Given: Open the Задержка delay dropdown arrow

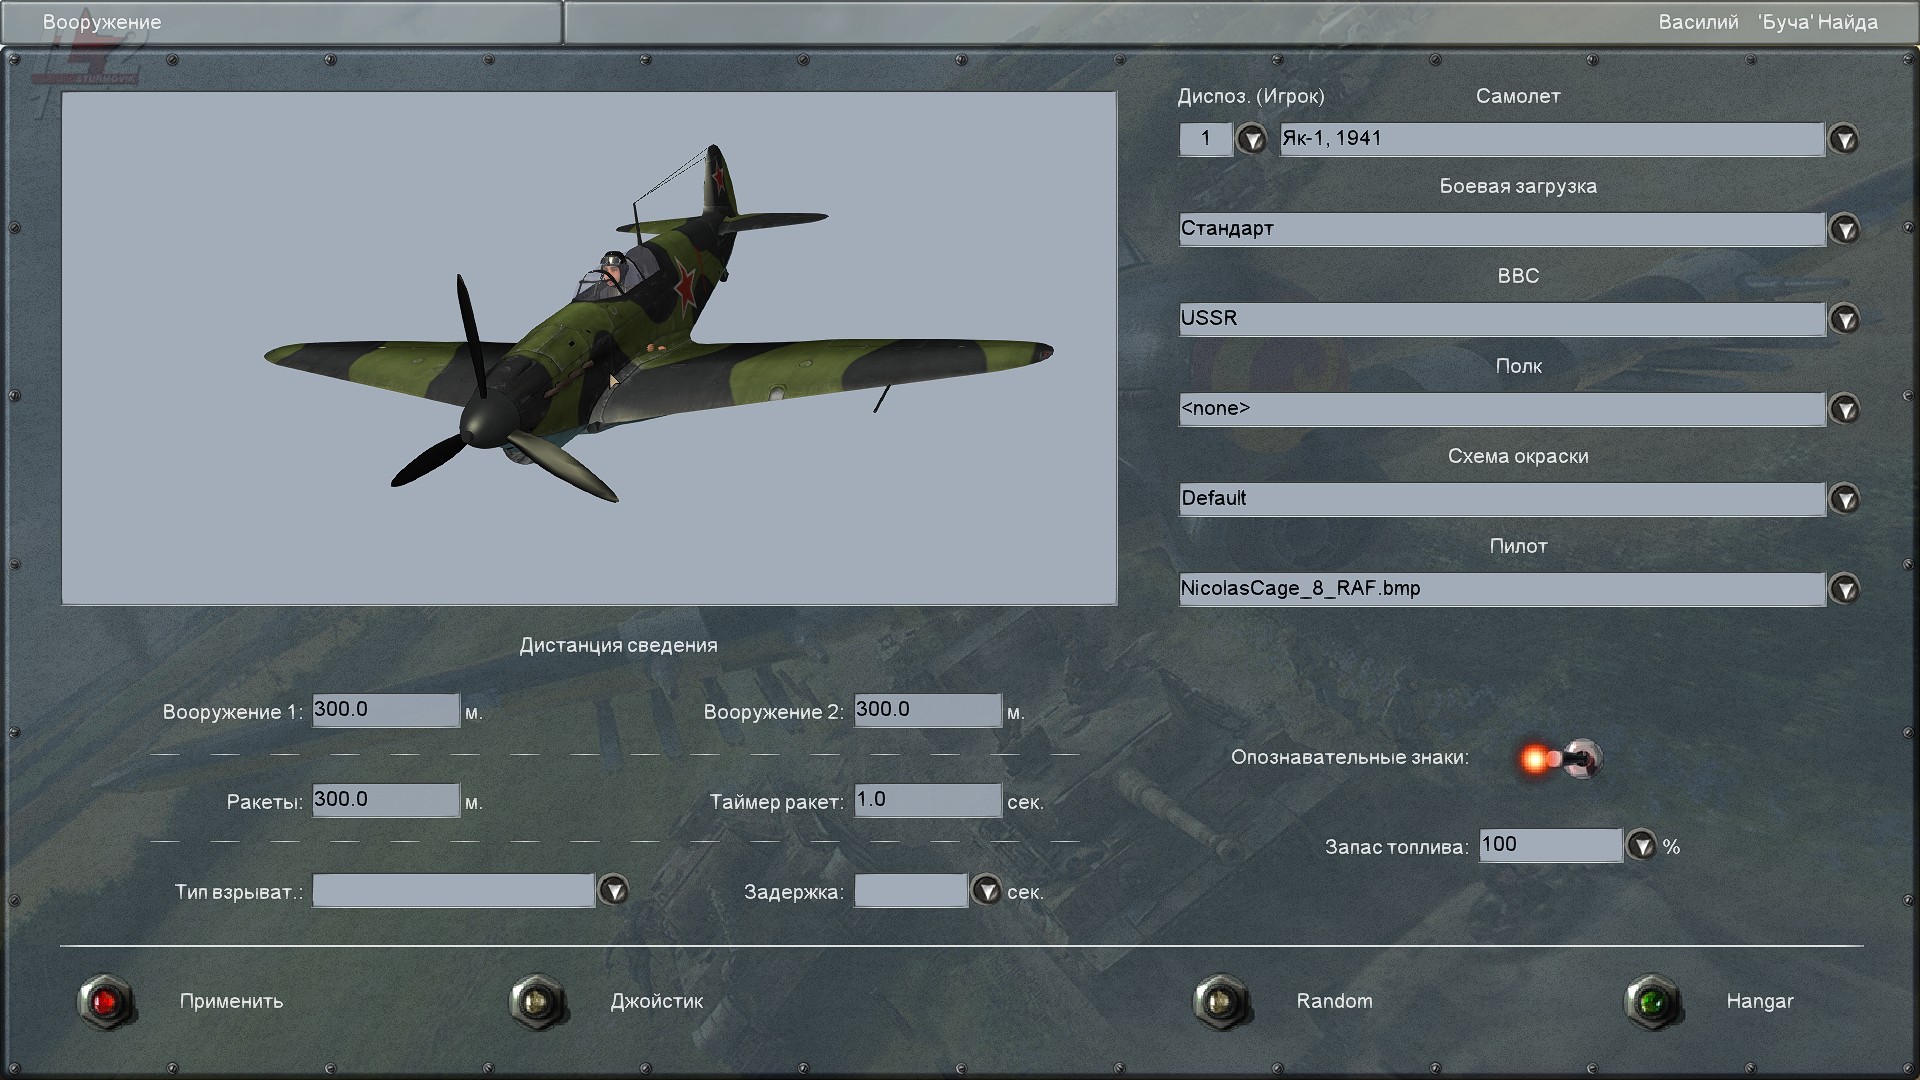Looking at the screenshot, I should pos(986,890).
